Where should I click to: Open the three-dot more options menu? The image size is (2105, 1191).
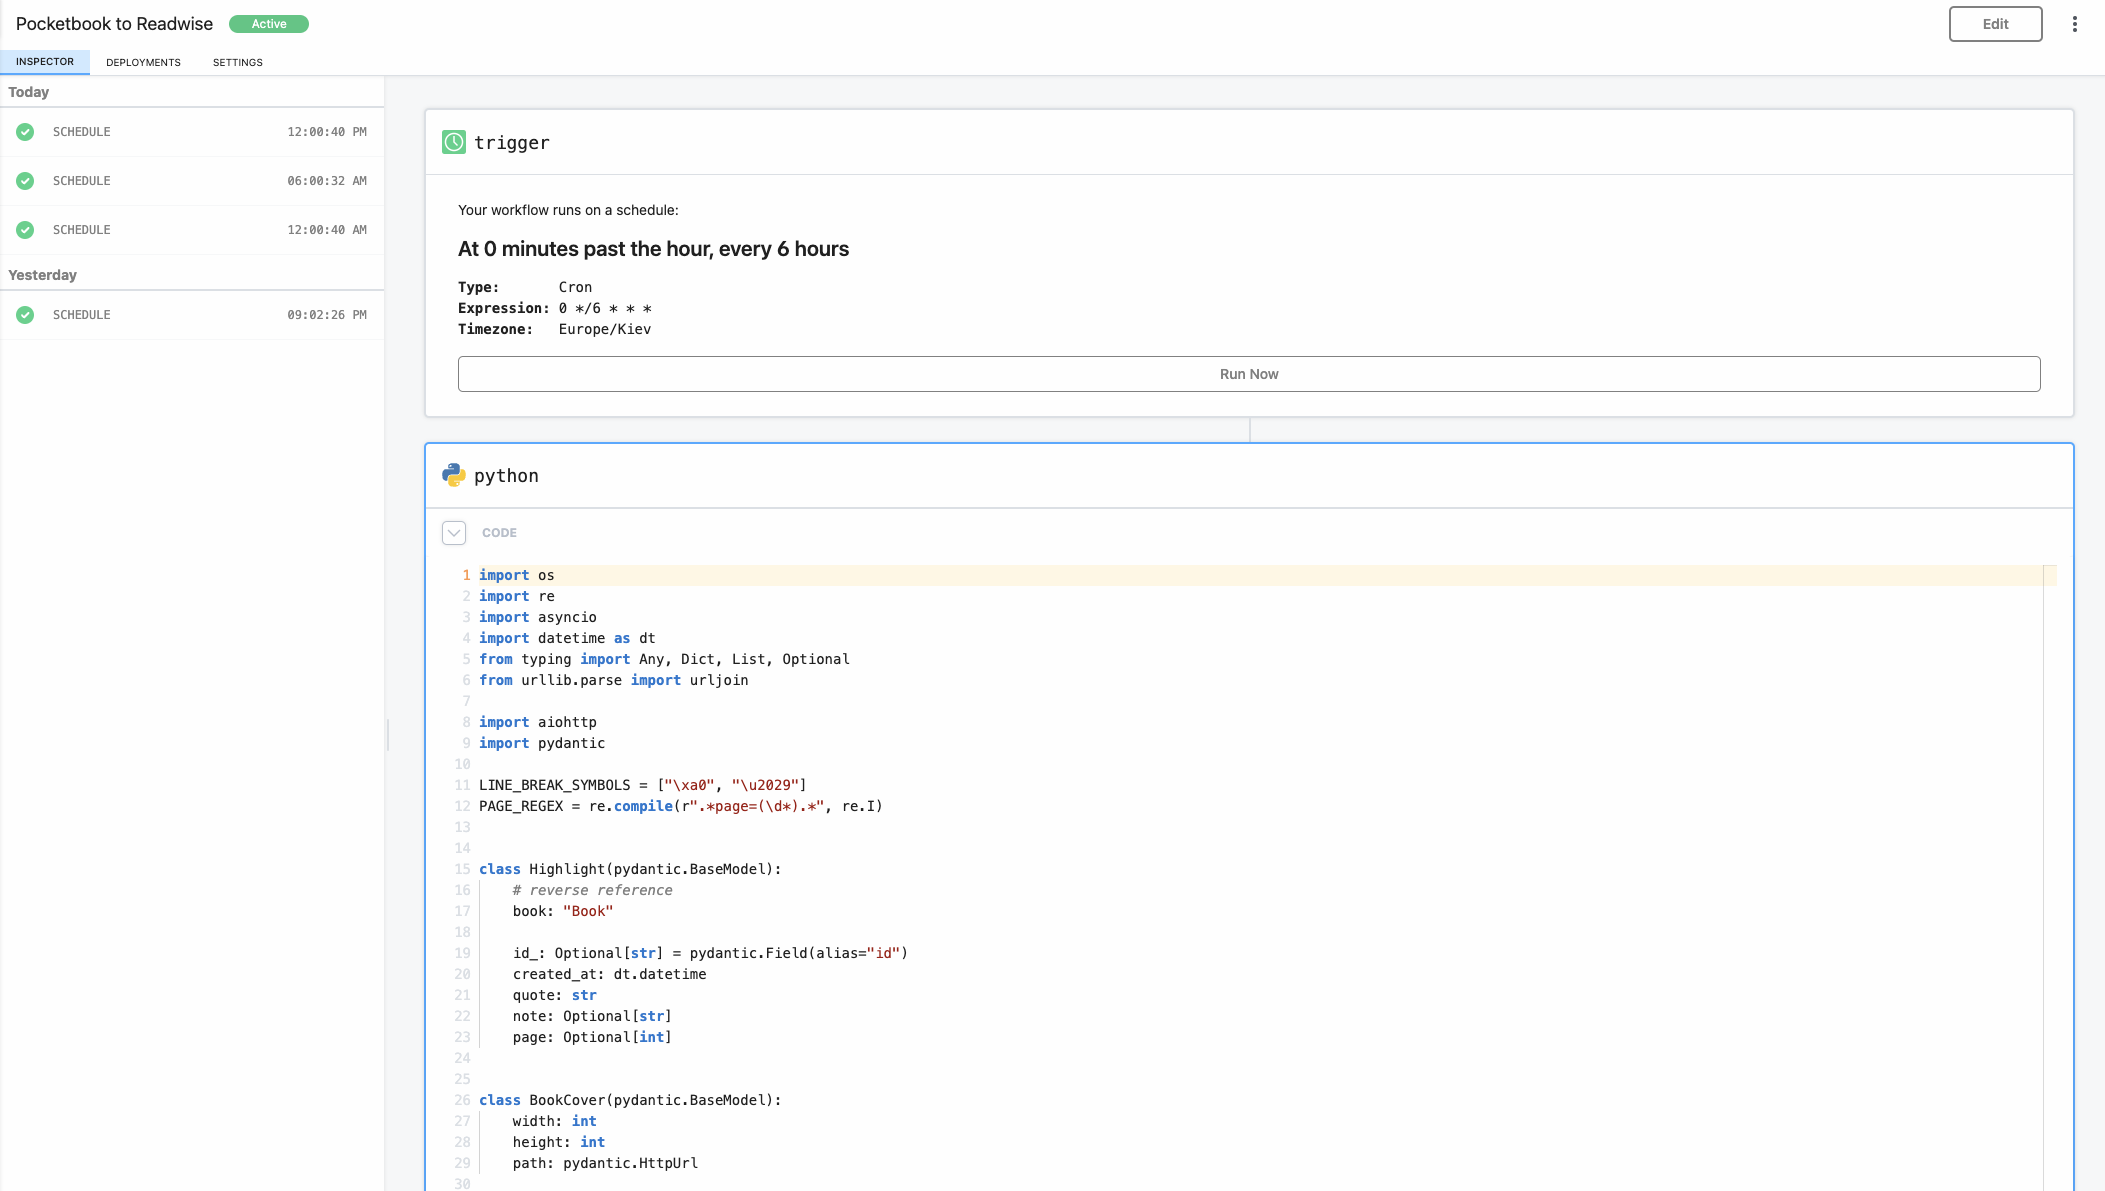point(2075,24)
